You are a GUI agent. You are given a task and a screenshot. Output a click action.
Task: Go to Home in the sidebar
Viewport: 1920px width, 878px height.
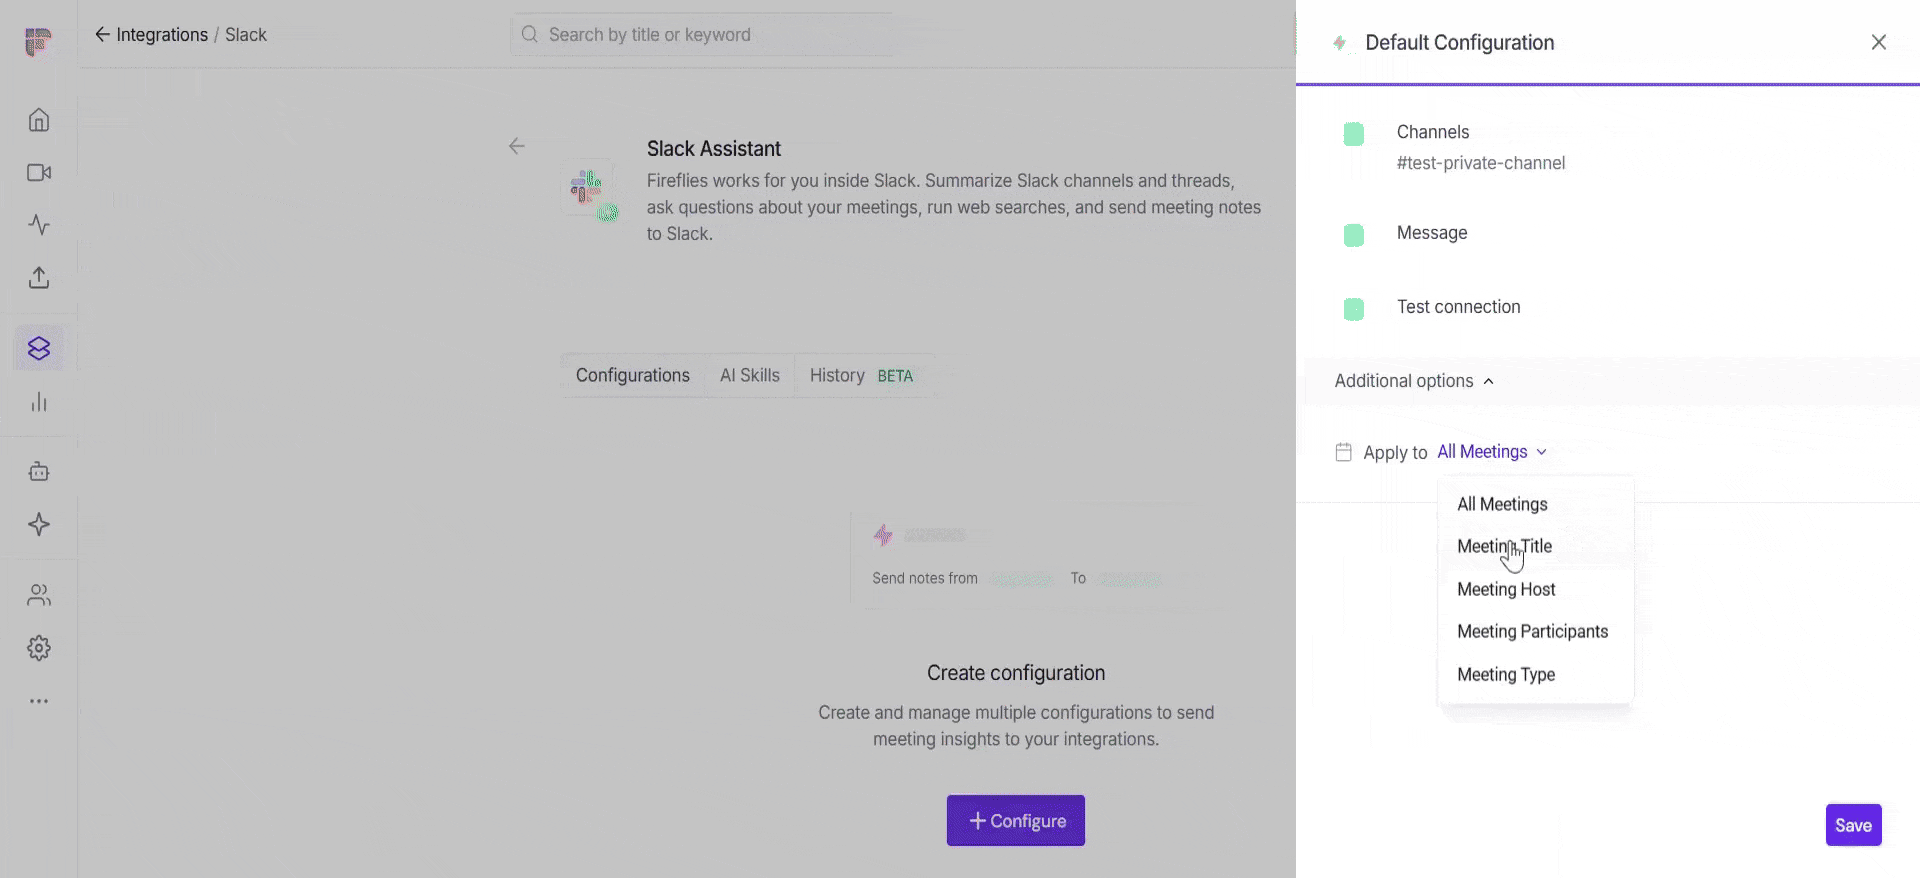tap(39, 120)
